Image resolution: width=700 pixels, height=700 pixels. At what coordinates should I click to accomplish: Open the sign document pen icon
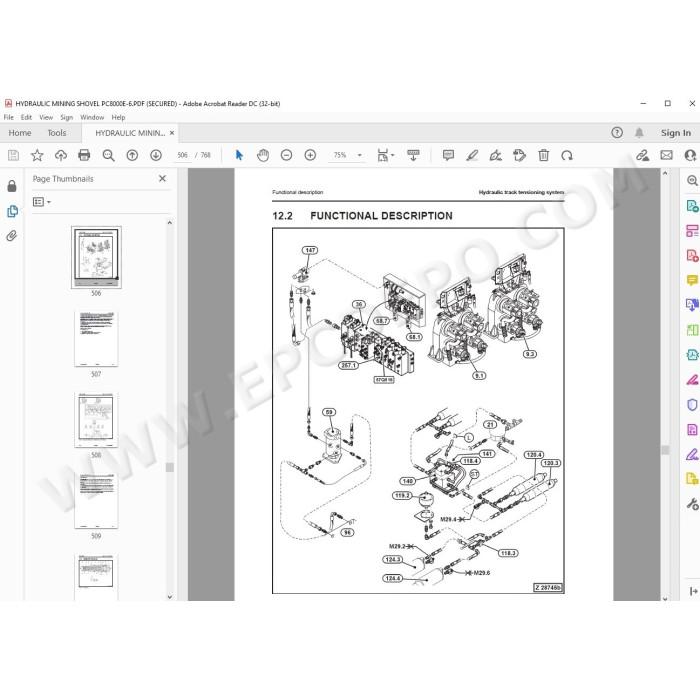pos(496,155)
